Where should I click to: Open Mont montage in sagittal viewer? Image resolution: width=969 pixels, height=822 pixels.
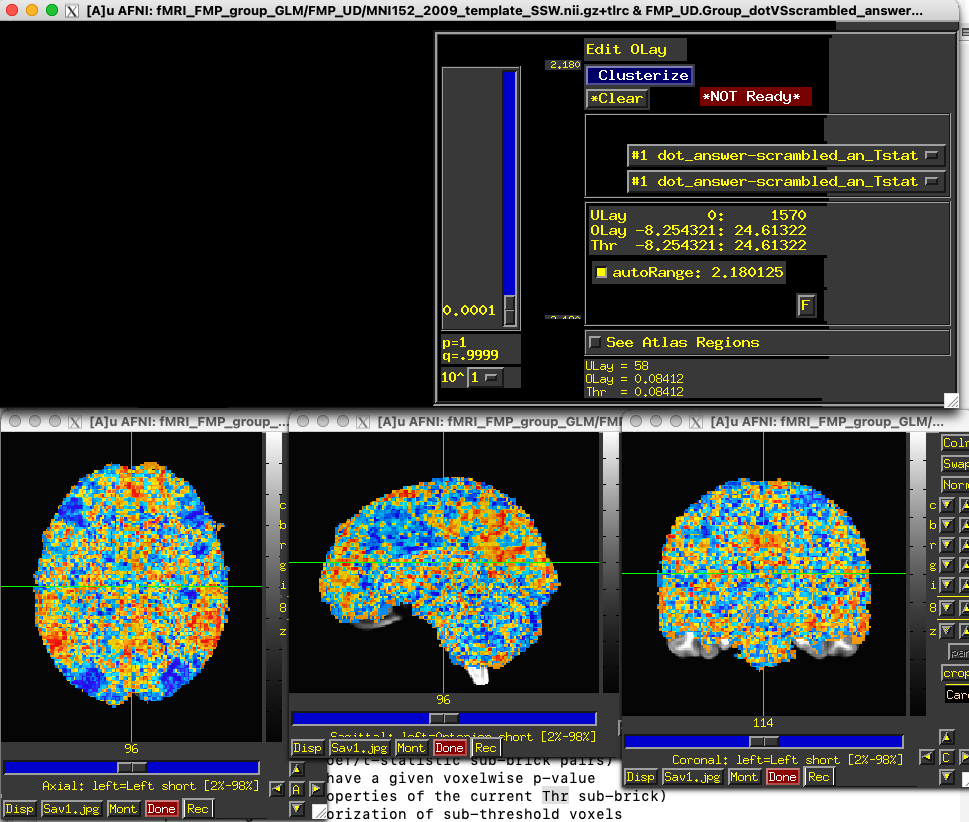coord(410,748)
